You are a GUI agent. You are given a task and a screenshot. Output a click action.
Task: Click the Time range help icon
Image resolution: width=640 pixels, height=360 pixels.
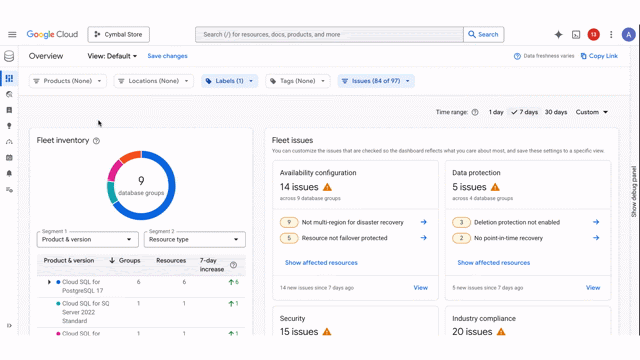click(475, 112)
